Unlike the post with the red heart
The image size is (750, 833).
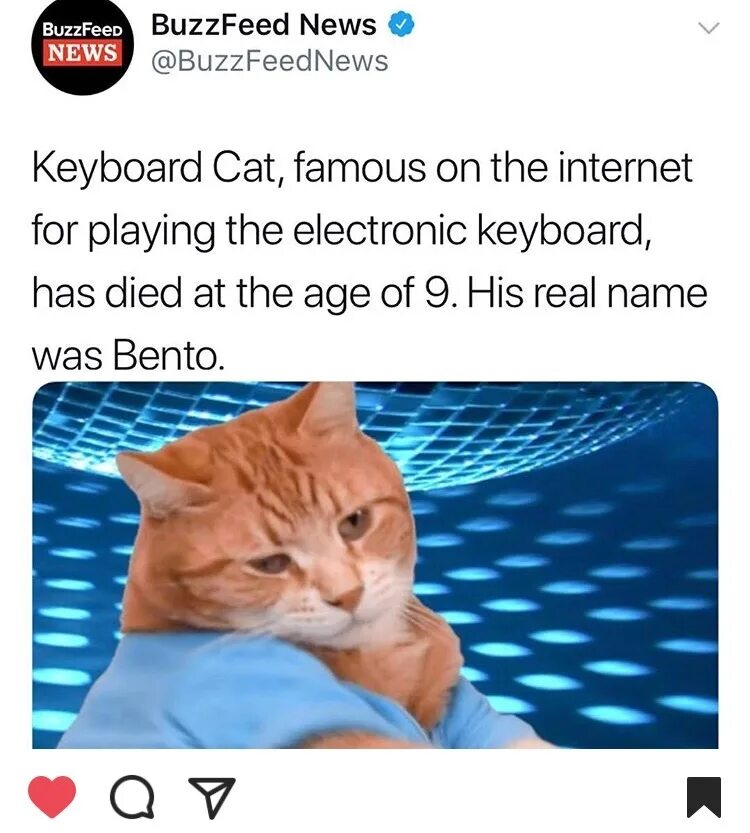[x=52, y=796]
